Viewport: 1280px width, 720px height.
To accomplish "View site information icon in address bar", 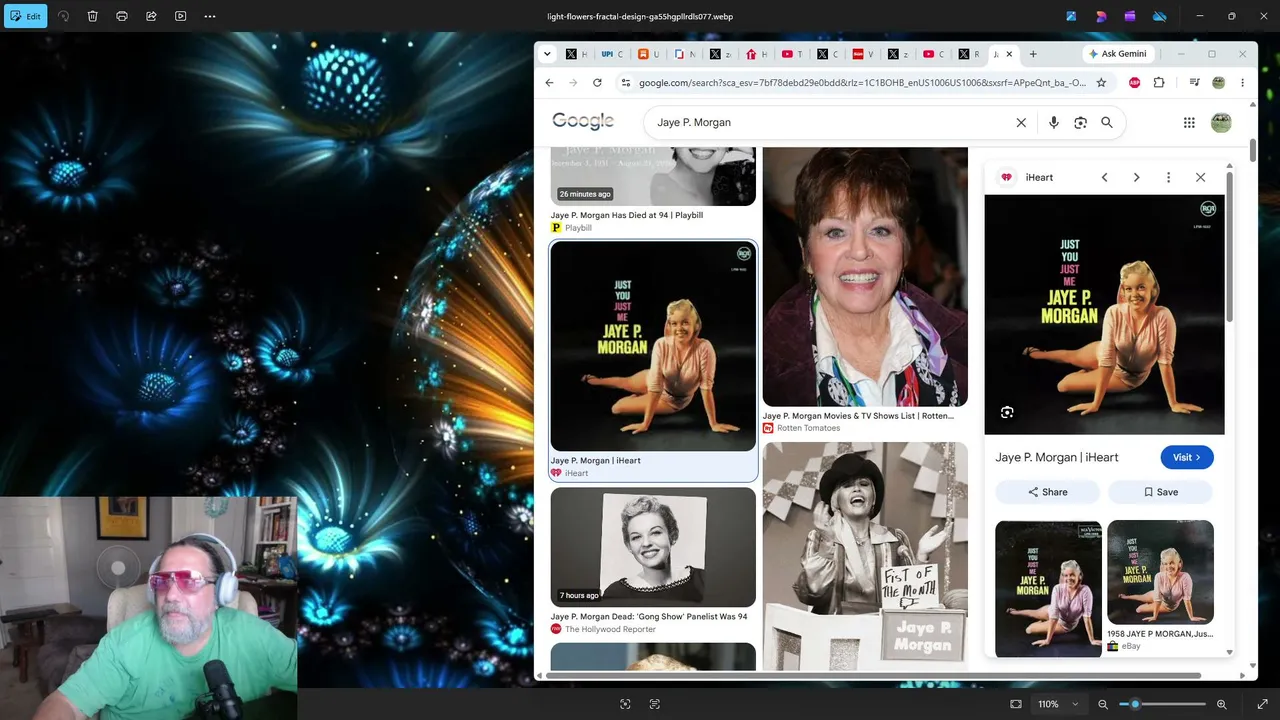I will coord(626,82).
